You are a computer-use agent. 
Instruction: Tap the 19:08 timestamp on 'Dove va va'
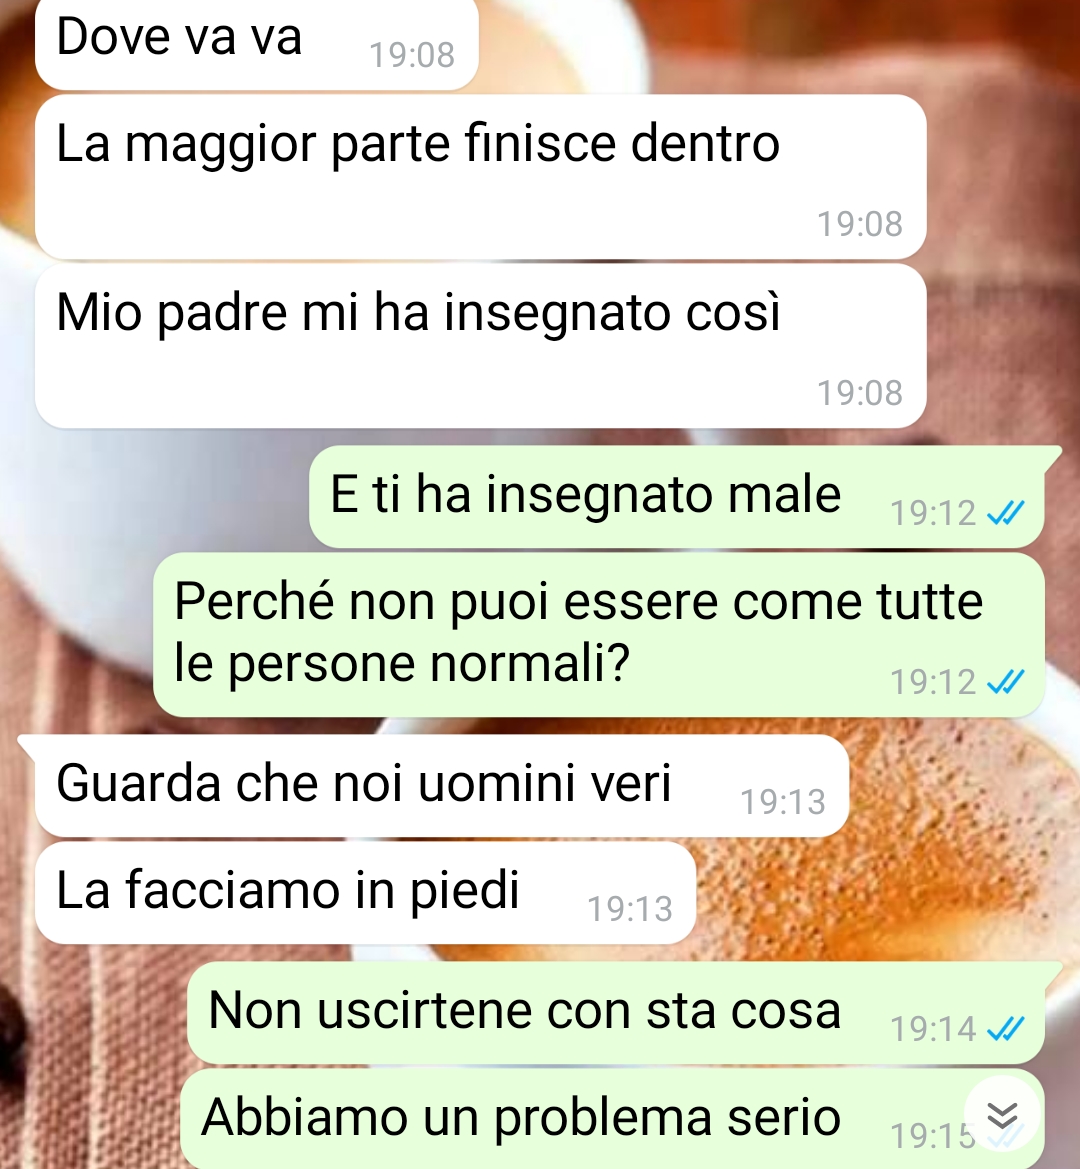[x=412, y=54]
